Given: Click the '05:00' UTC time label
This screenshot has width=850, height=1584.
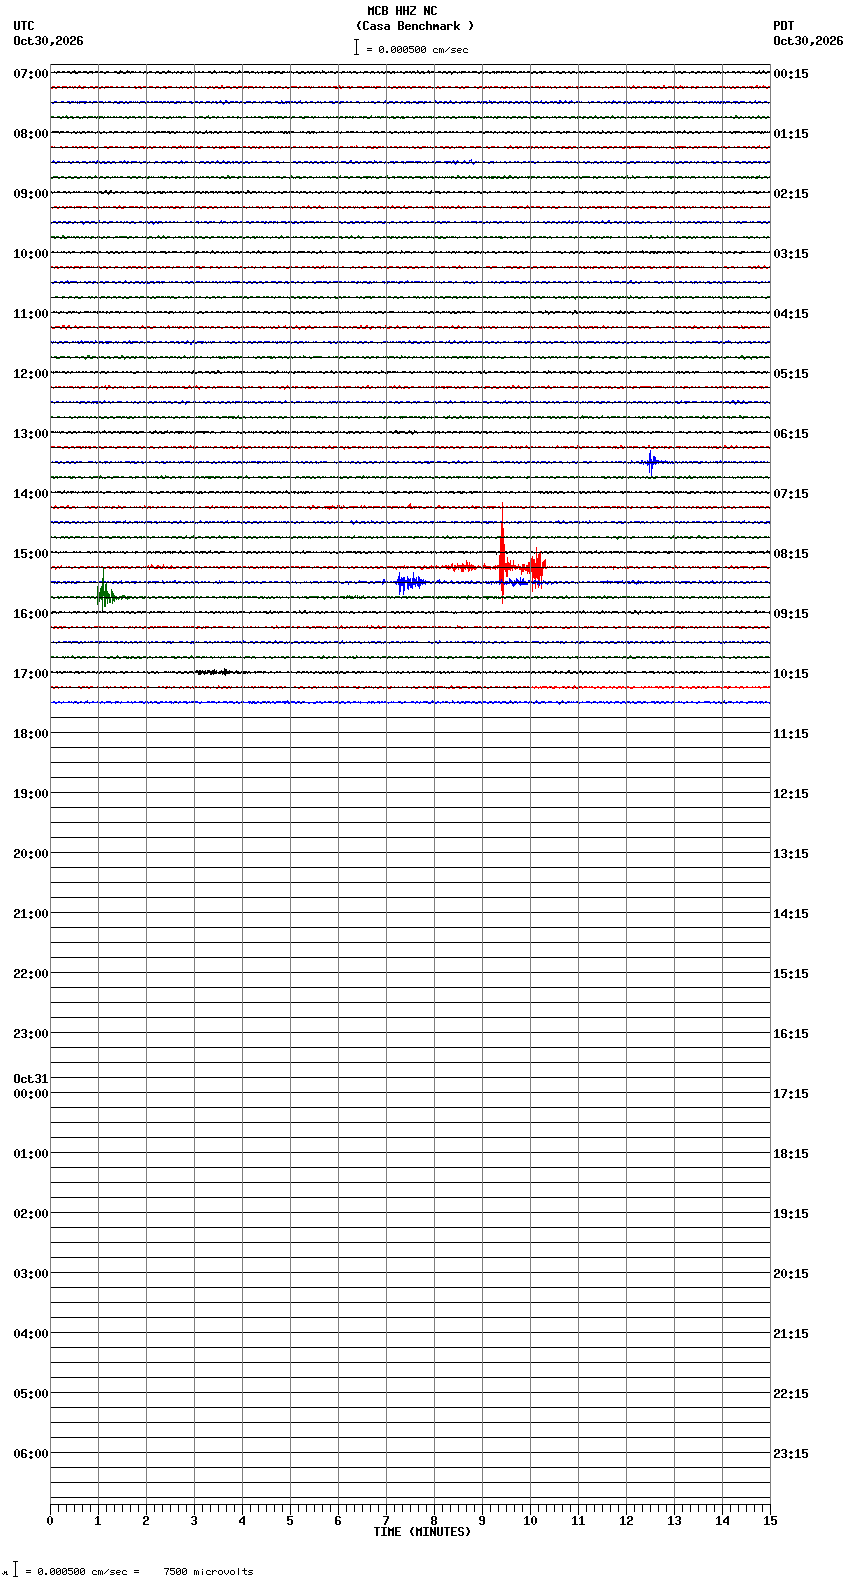Looking at the screenshot, I should pos(31,1394).
